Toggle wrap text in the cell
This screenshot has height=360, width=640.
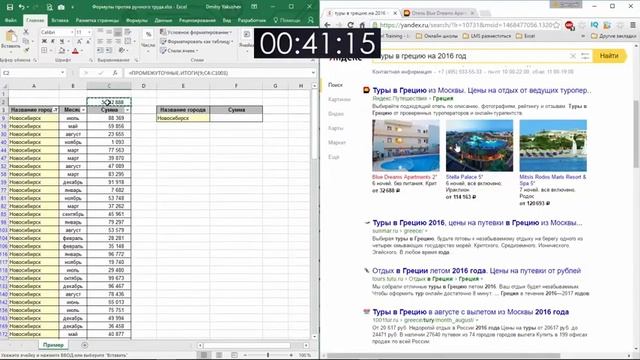coord(128,32)
